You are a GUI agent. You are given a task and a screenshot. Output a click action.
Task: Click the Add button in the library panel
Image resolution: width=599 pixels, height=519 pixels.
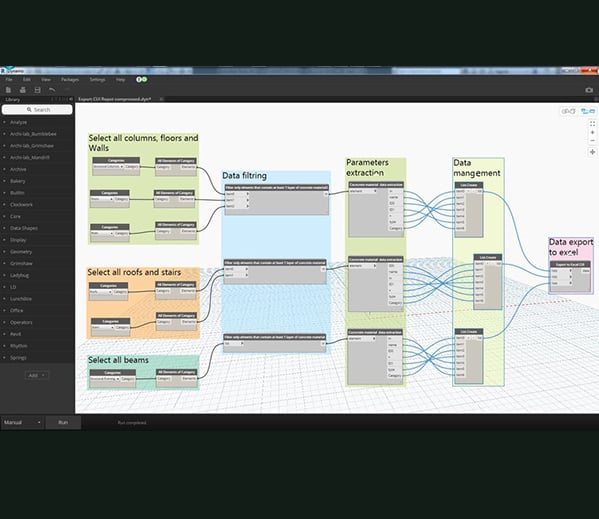click(37, 375)
